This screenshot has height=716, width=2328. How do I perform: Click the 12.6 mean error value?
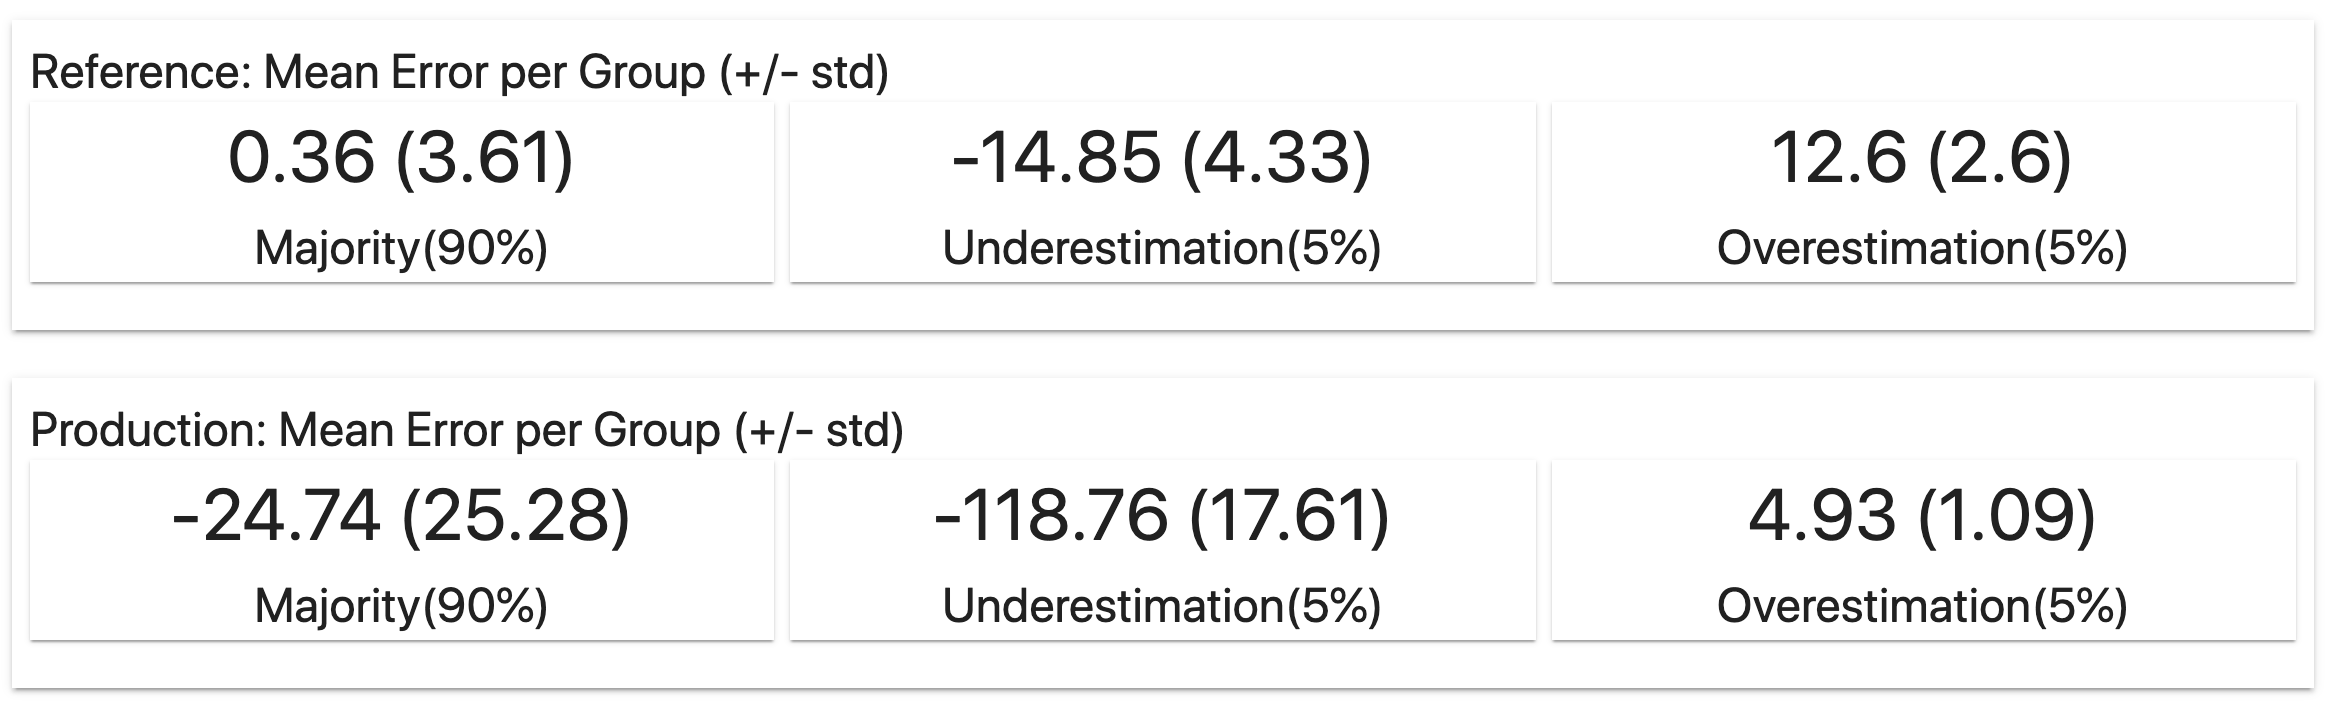pyautogui.click(x=1838, y=158)
